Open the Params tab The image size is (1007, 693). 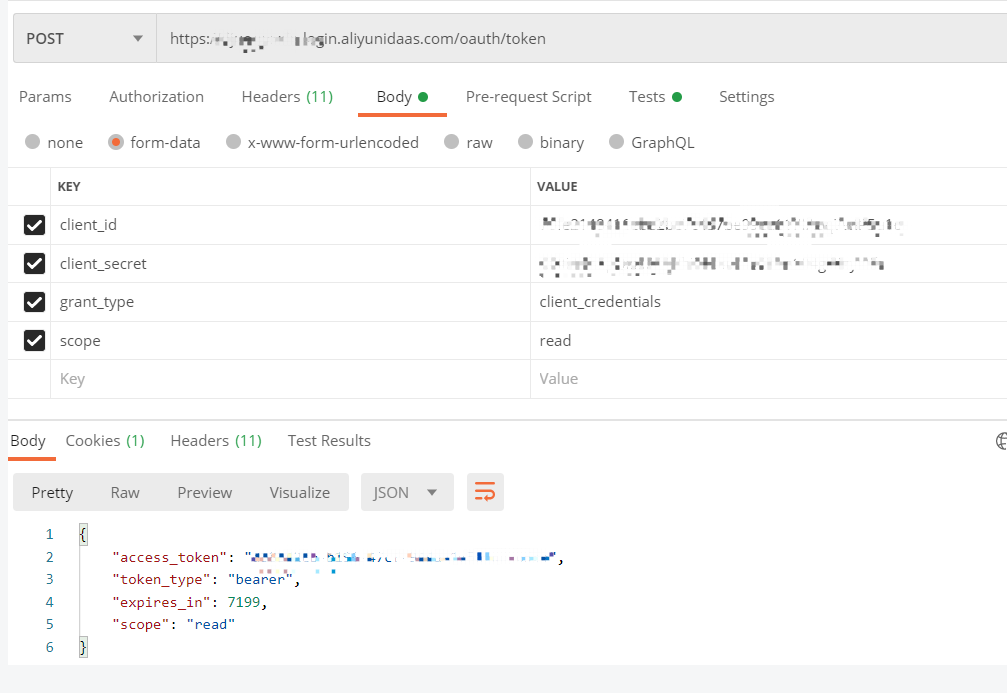click(45, 97)
